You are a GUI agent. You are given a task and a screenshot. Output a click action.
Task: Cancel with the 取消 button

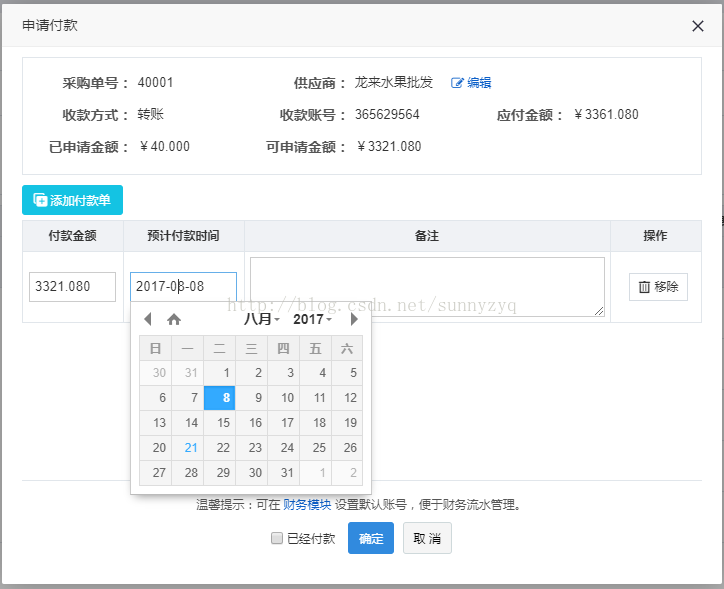coord(427,538)
